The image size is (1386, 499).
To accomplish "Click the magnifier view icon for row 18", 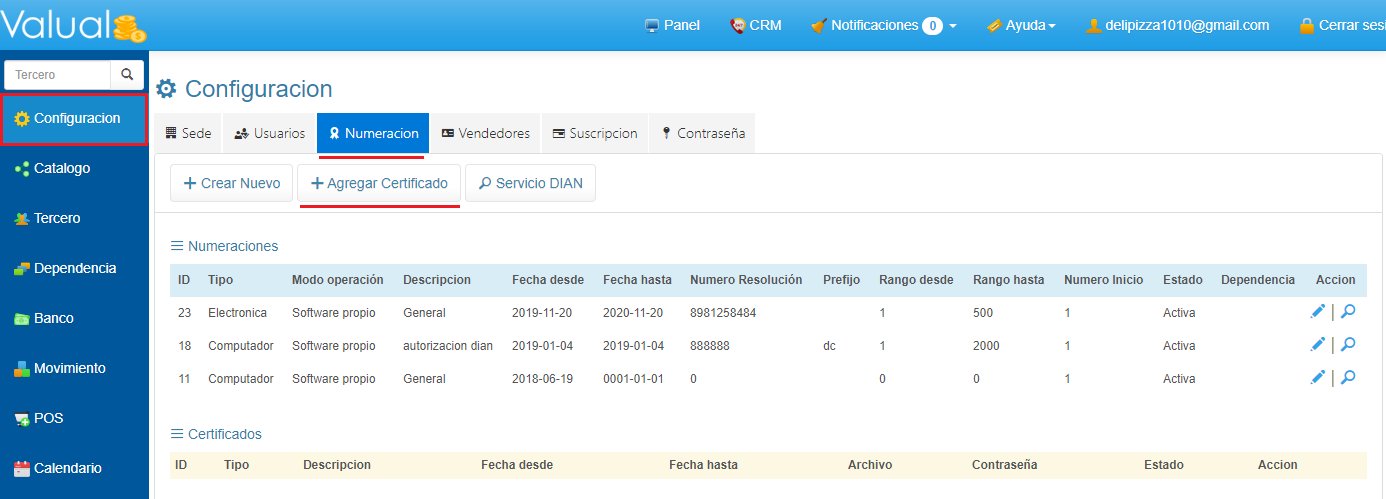I will click(1348, 345).
